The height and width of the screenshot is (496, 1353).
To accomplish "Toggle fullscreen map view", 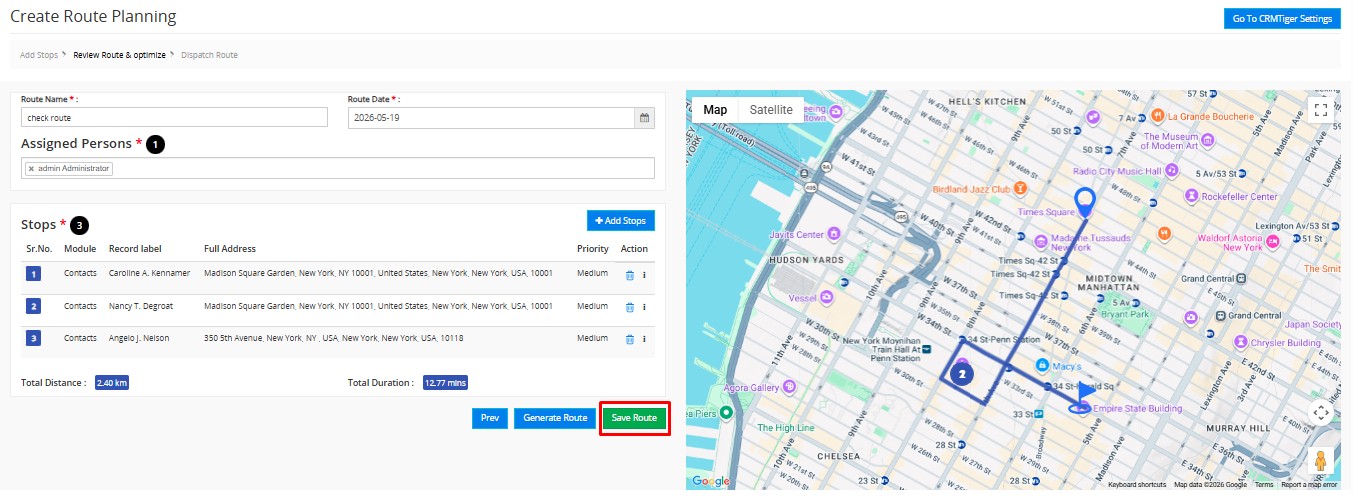I will pyautogui.click(x=1320, y=110).
